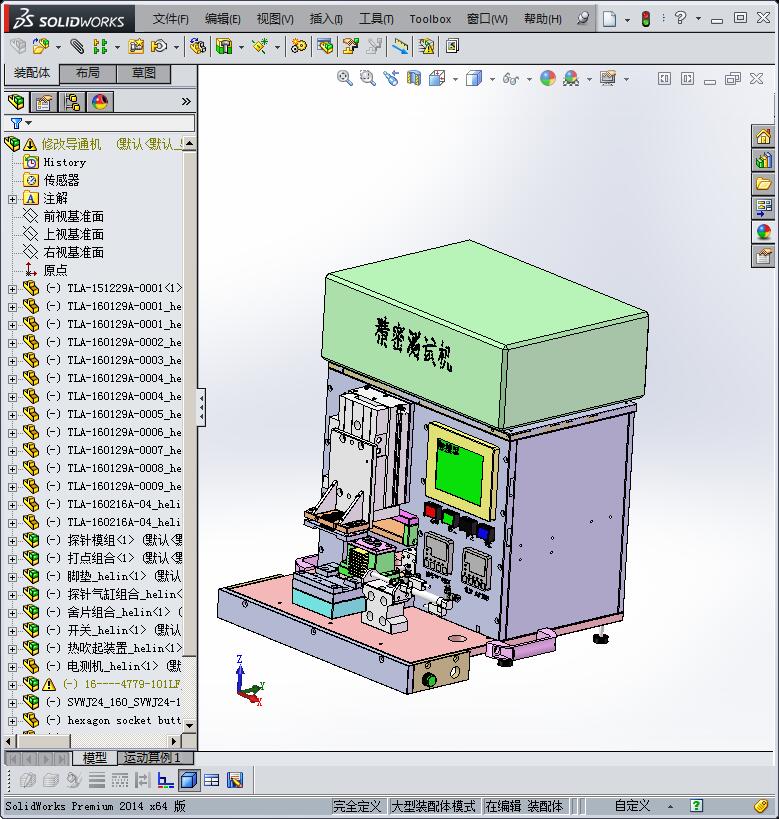Viewport: 779px width, 819px height.
Task: Open the File Explorer folder in task pane
Action: point(763,184)
